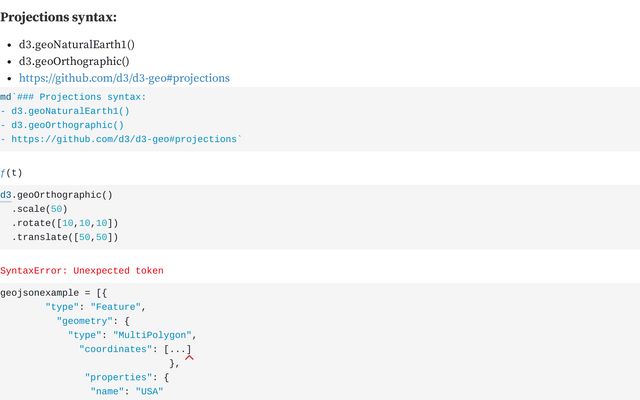Viewport: 640px width, 400px height.
Task: Click the .scale(50) code line
Action: tap(40, 209)
